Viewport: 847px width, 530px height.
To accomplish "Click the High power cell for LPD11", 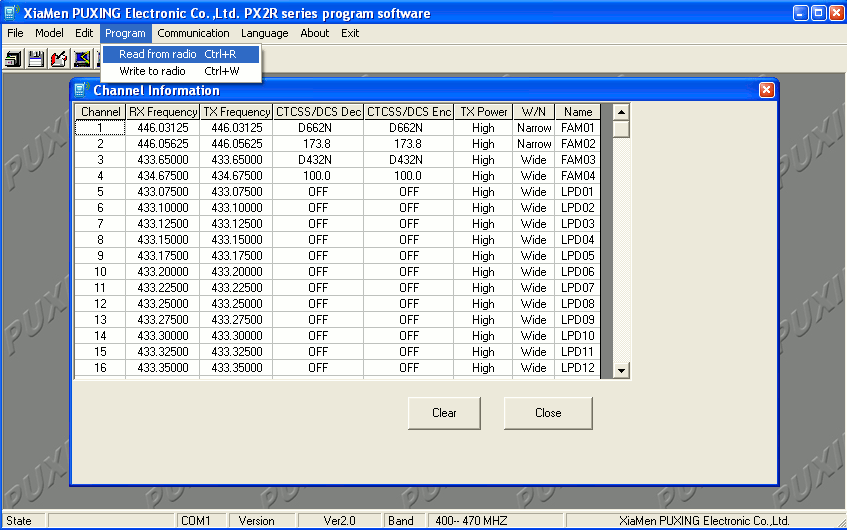I will pos(483,352).
